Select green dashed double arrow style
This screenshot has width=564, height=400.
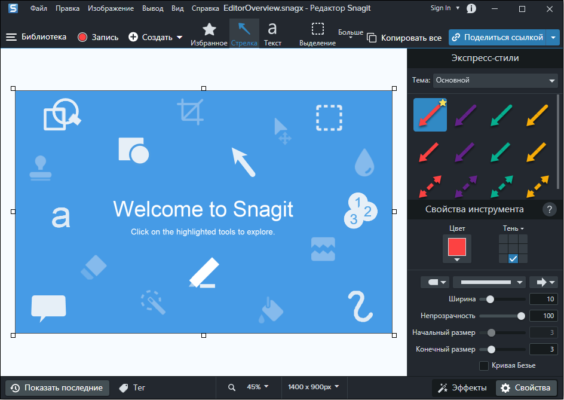pos(502,186)
